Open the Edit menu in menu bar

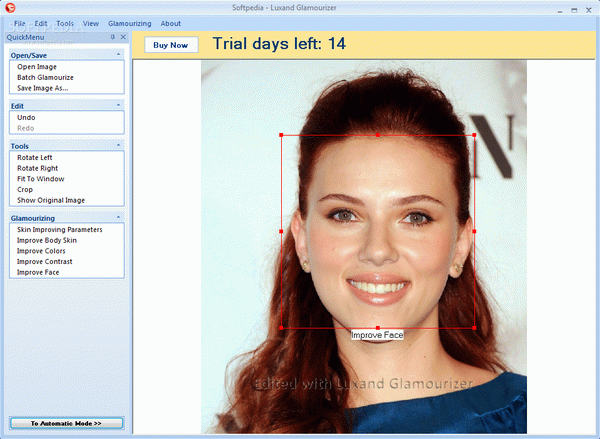click(x=41, y=23)
